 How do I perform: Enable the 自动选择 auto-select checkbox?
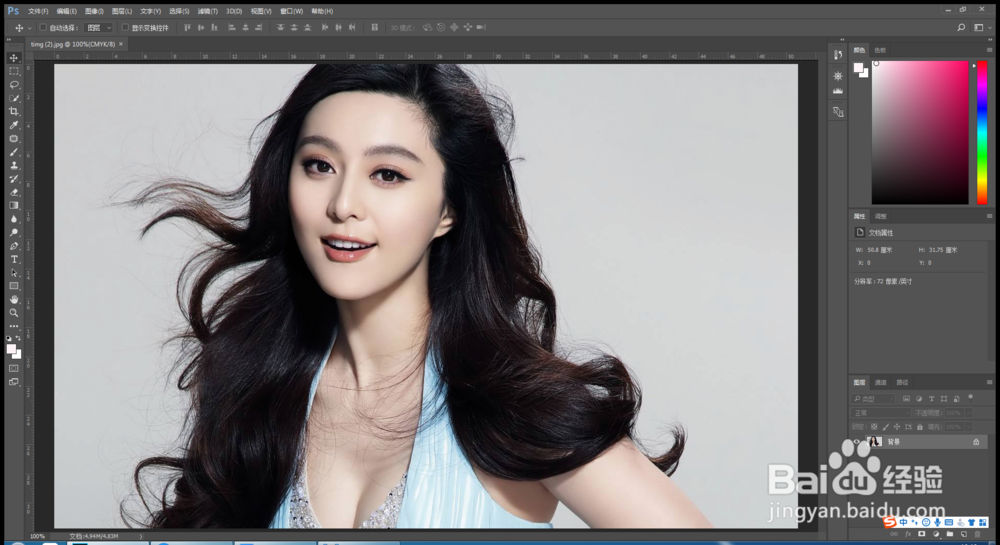click(43, 27)
